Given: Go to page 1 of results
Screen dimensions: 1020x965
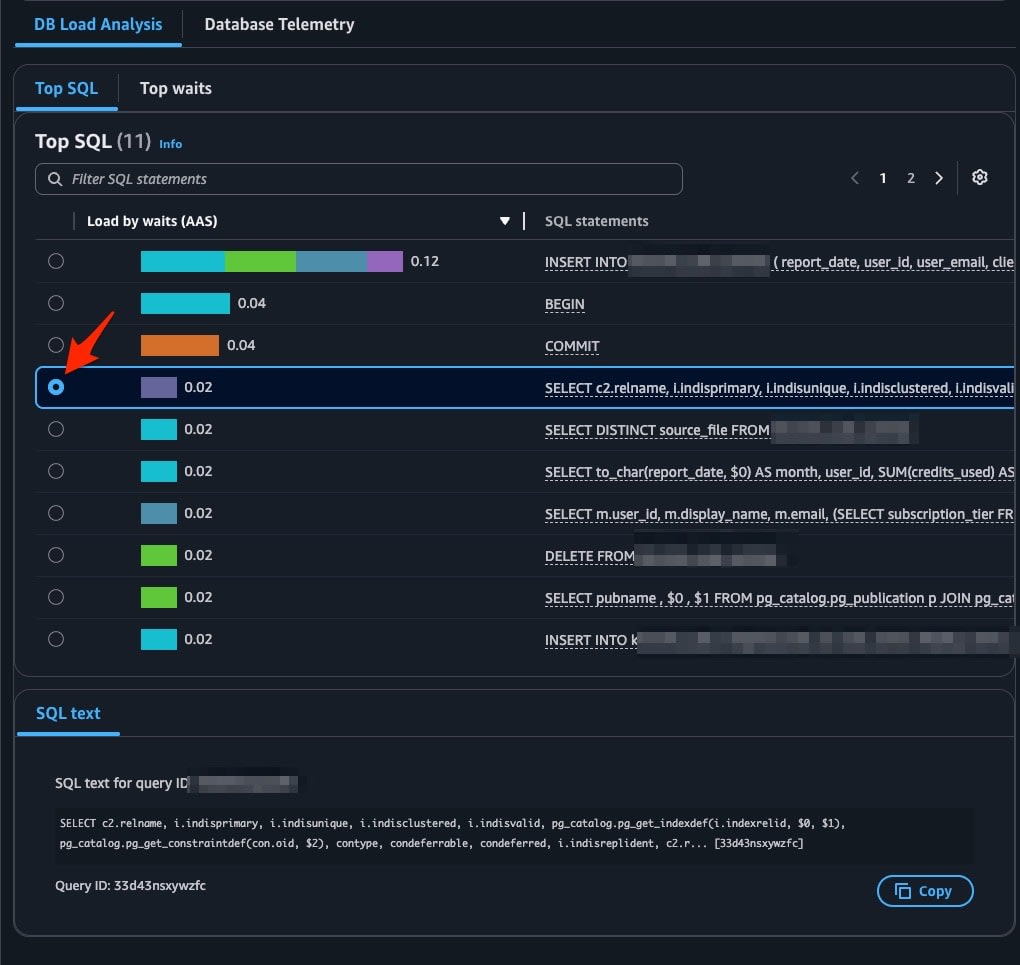Looking at the screenshot, I should [883, 178].
